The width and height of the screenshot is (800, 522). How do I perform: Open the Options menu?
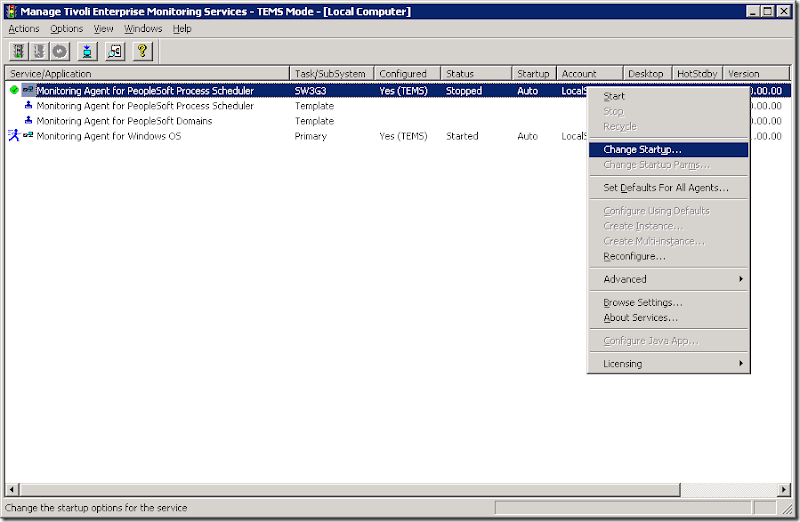66,29
